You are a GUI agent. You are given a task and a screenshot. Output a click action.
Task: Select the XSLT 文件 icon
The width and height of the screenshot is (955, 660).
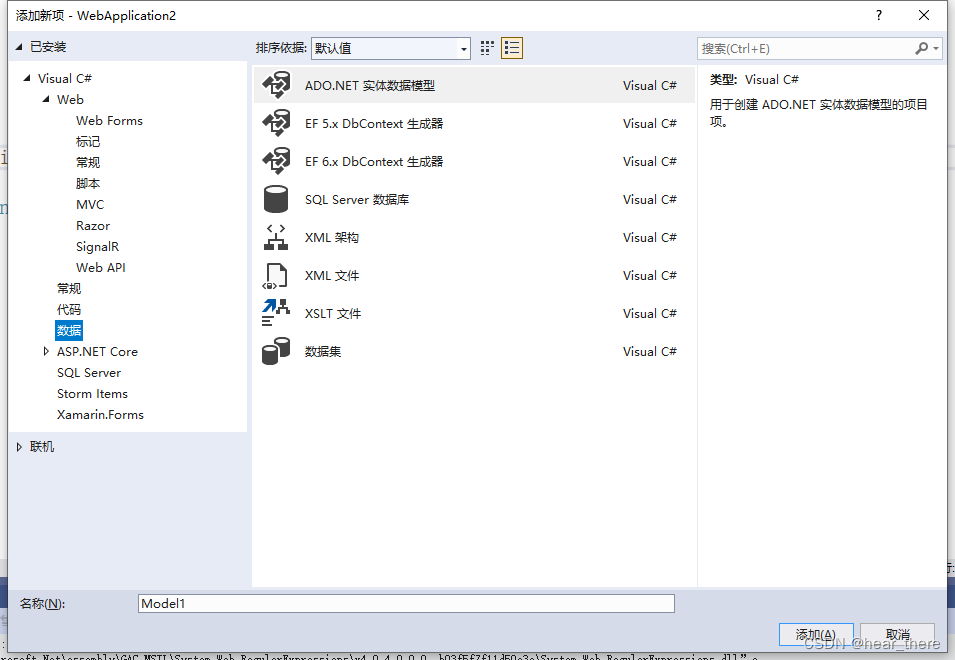click(x=276, y=313)
